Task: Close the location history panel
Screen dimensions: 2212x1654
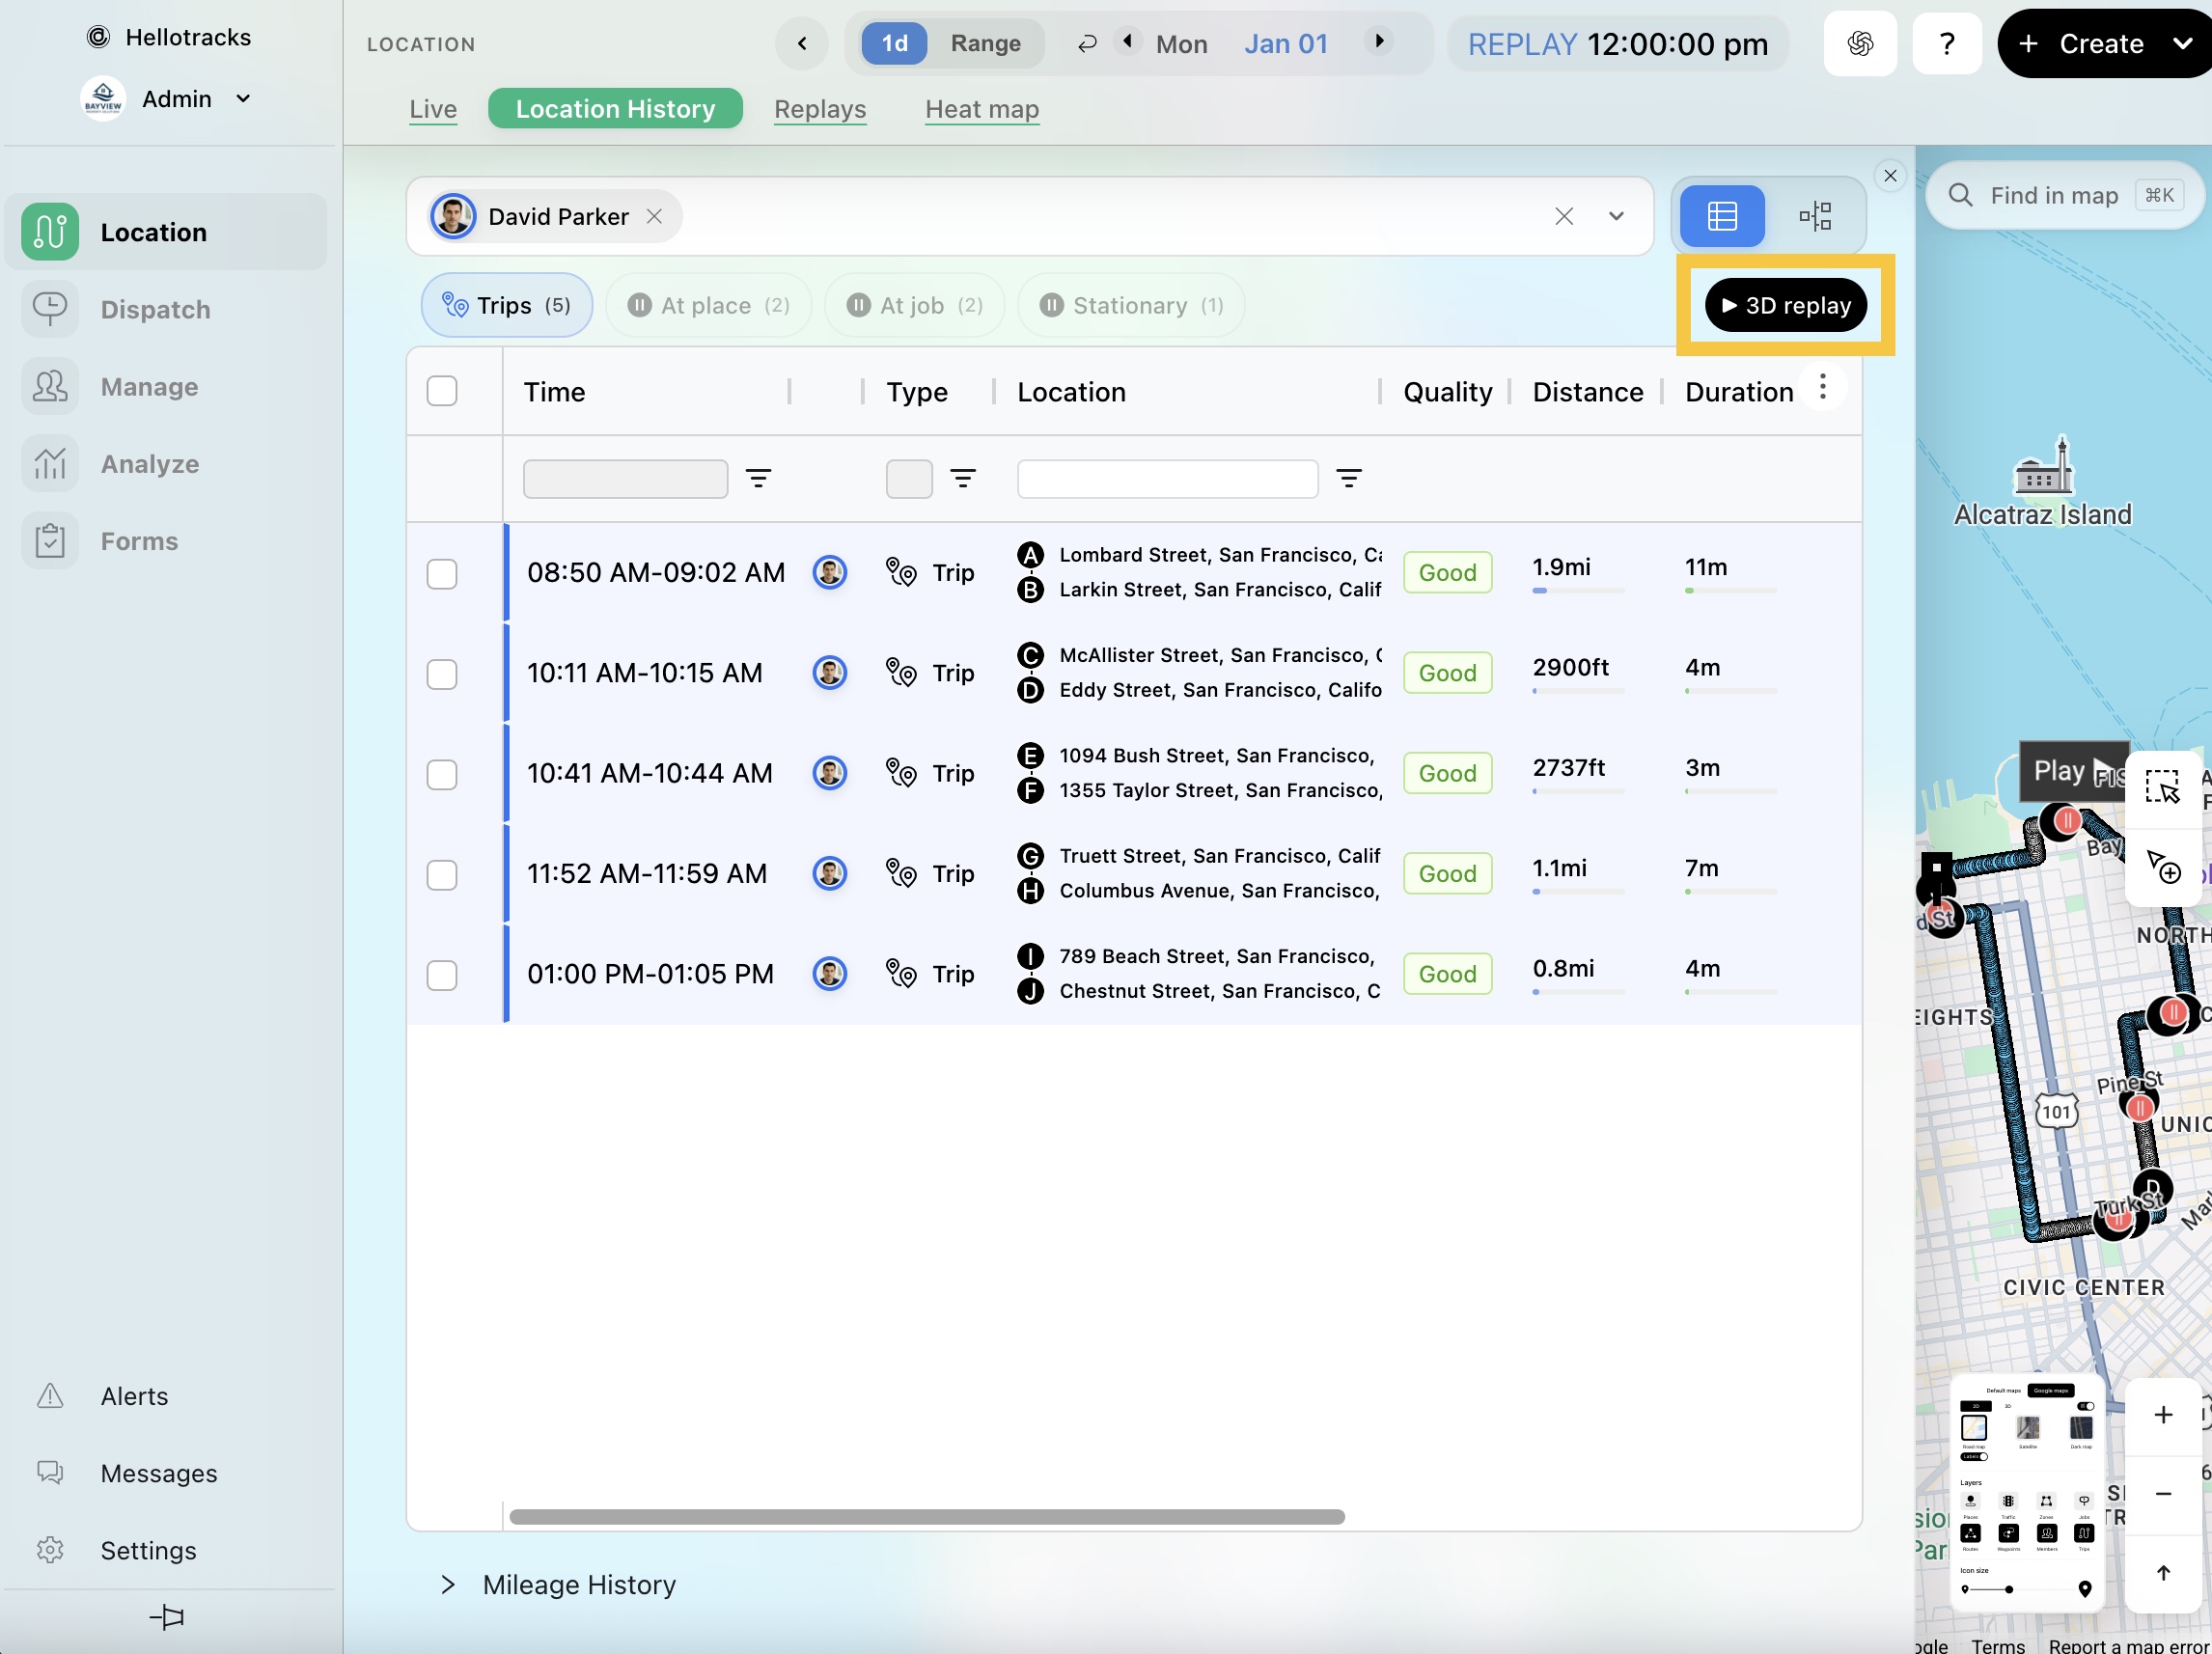Action: 1890,176
